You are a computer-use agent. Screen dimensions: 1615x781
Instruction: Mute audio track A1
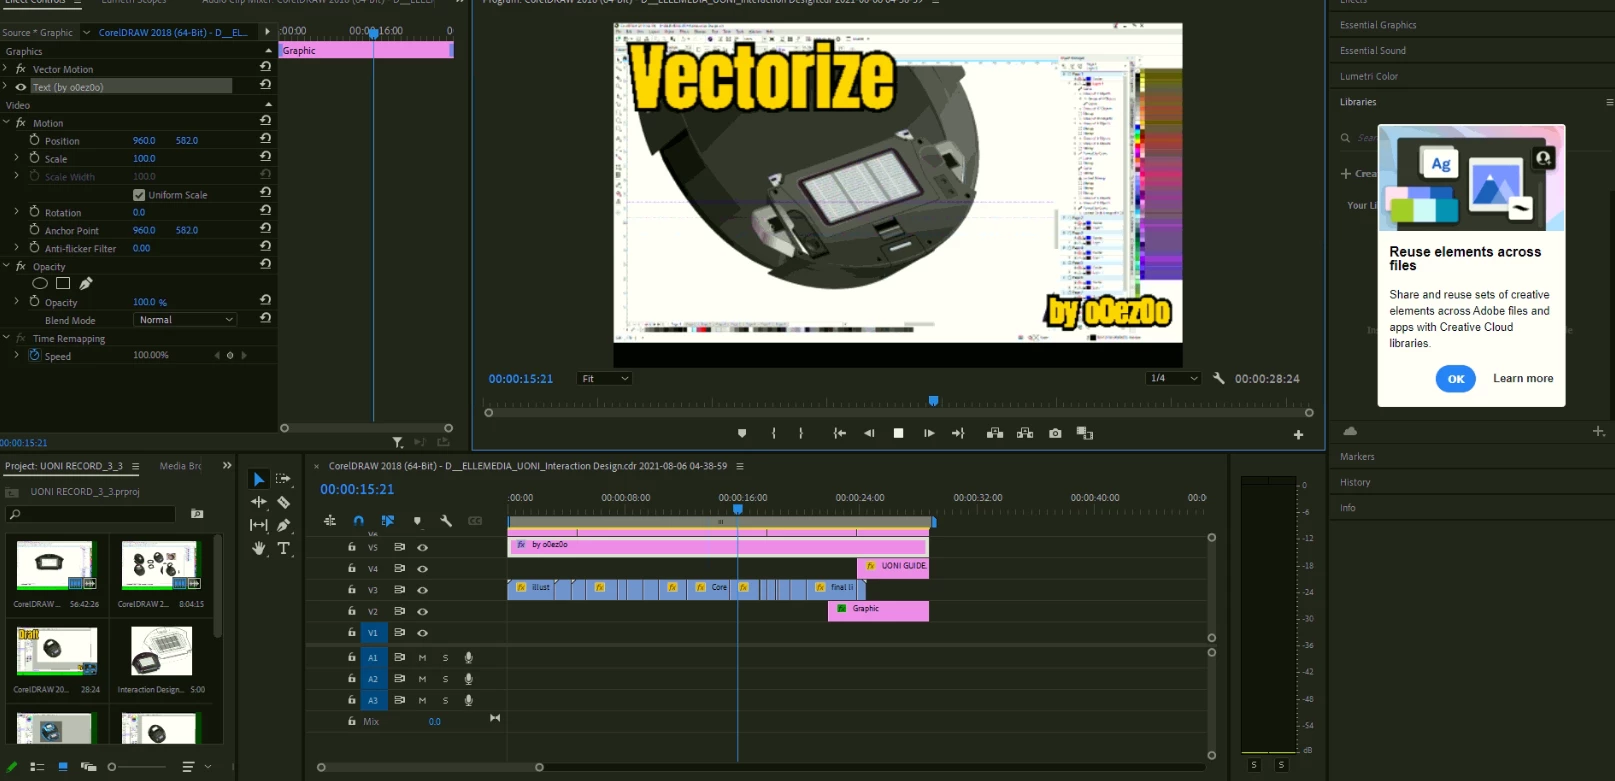click(x=422, y=658)
